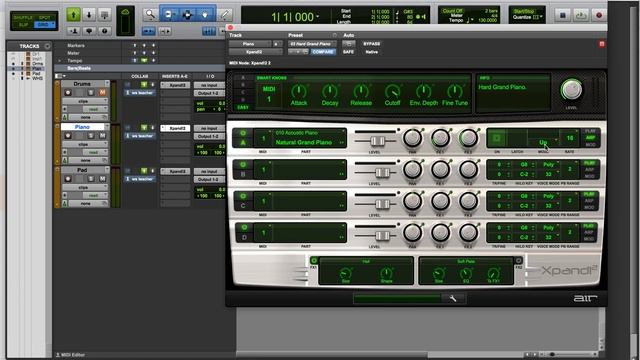Record-enable the Piano track
This screenshot has height=360, width=640.
(x=68, y=136)
